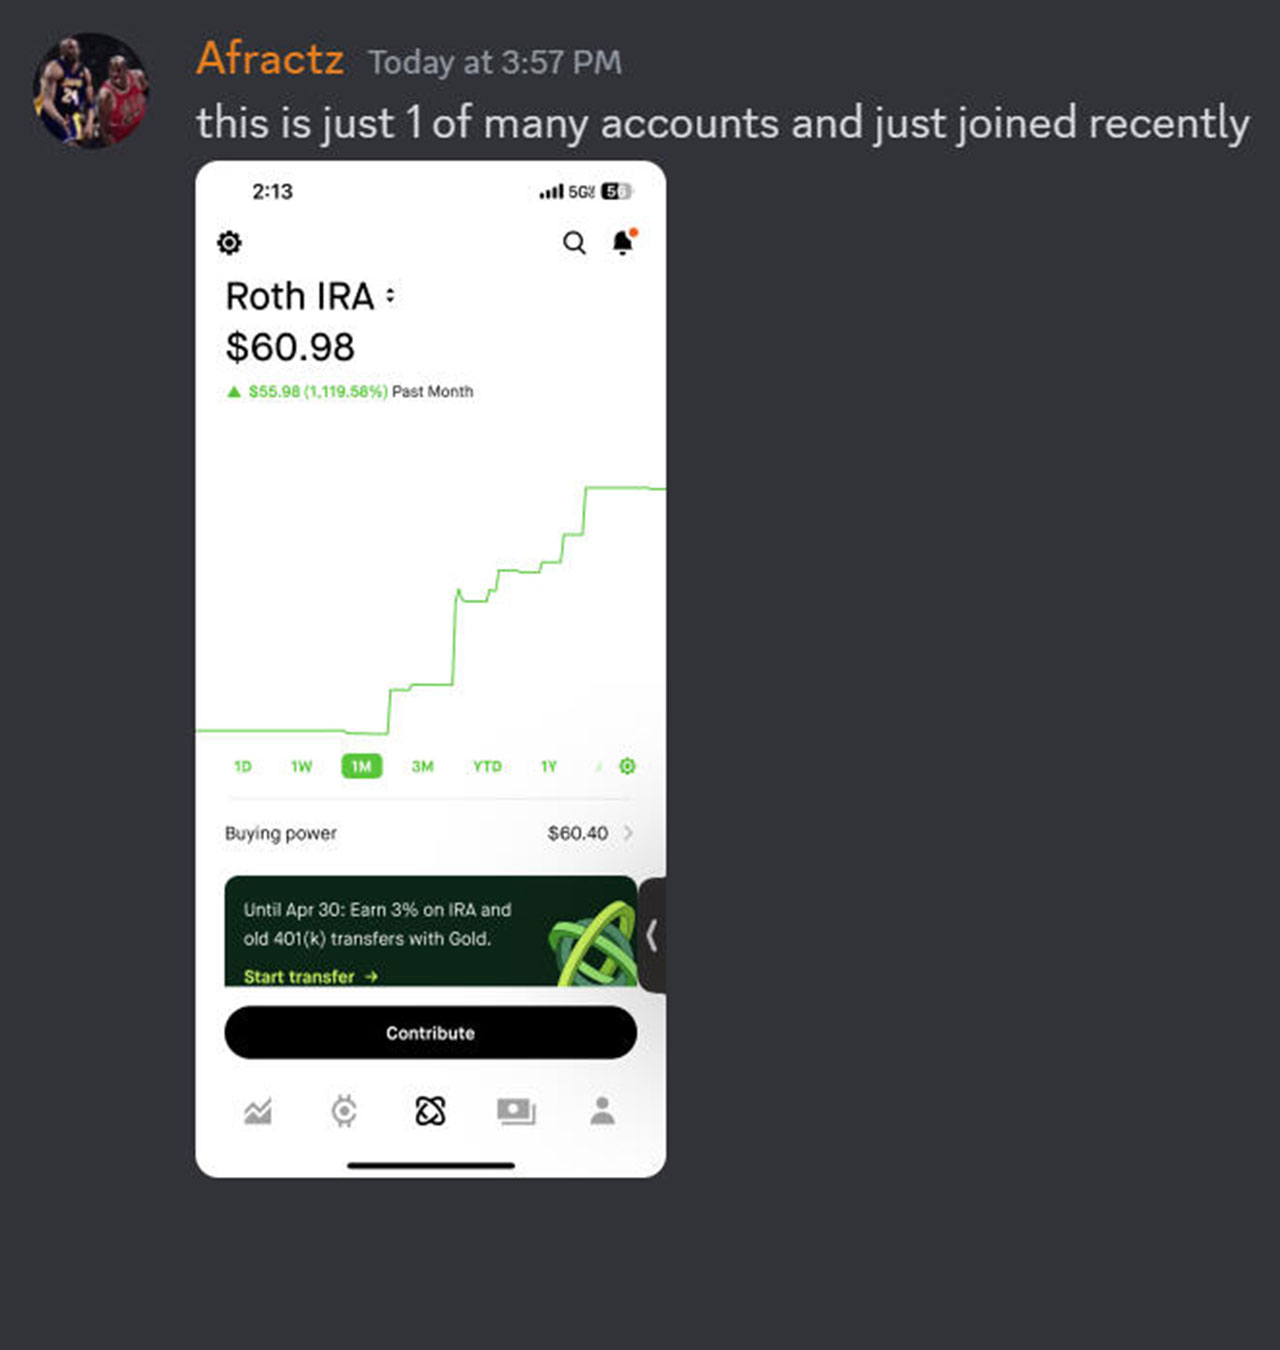Screen dimensions: 1280x1350
Task: Expand Buying power details chevron
Action: coord(628,832)
